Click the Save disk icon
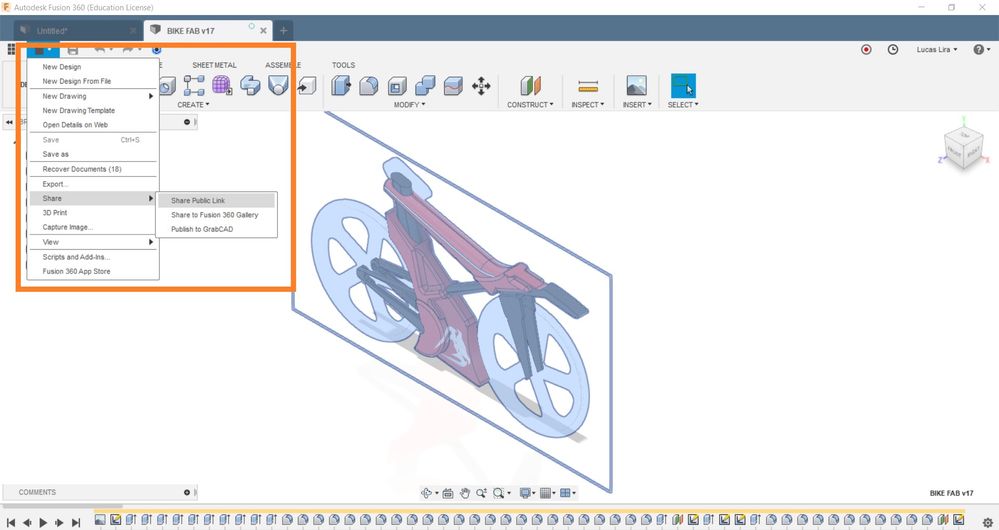This screenshot has width=999, height=530. pos(73,50)
